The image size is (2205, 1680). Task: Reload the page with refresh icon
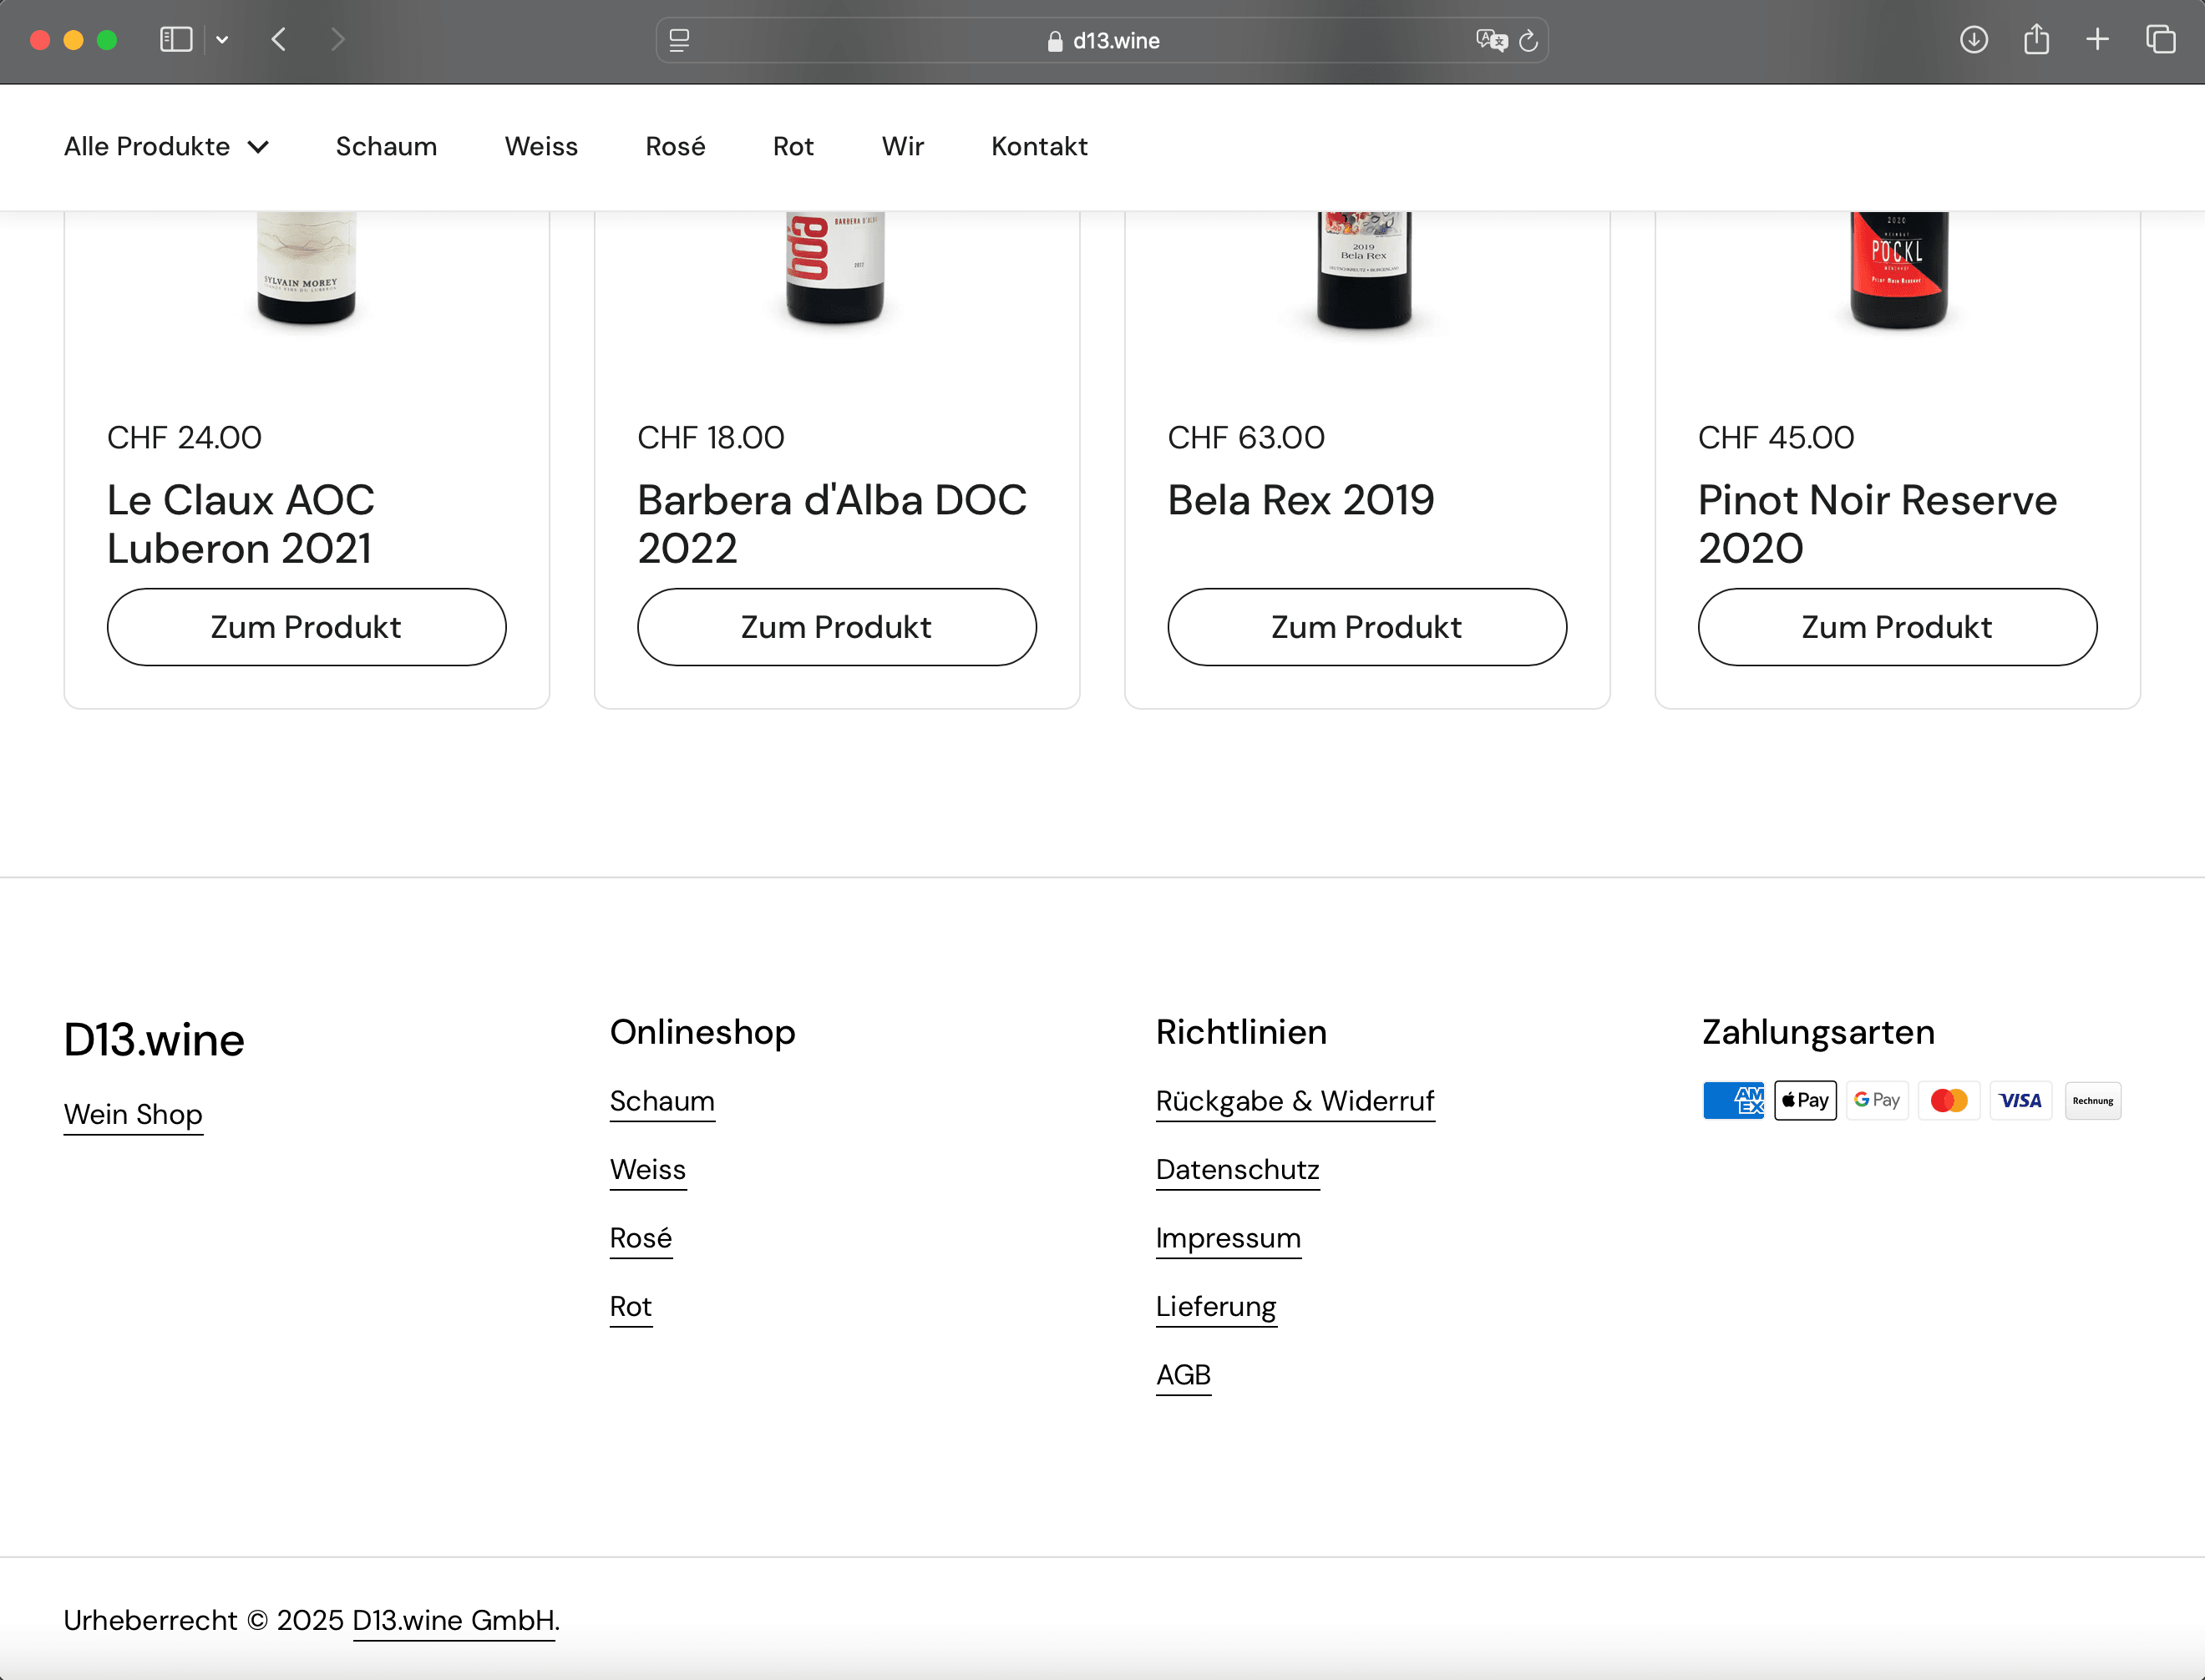[1529, 40]
